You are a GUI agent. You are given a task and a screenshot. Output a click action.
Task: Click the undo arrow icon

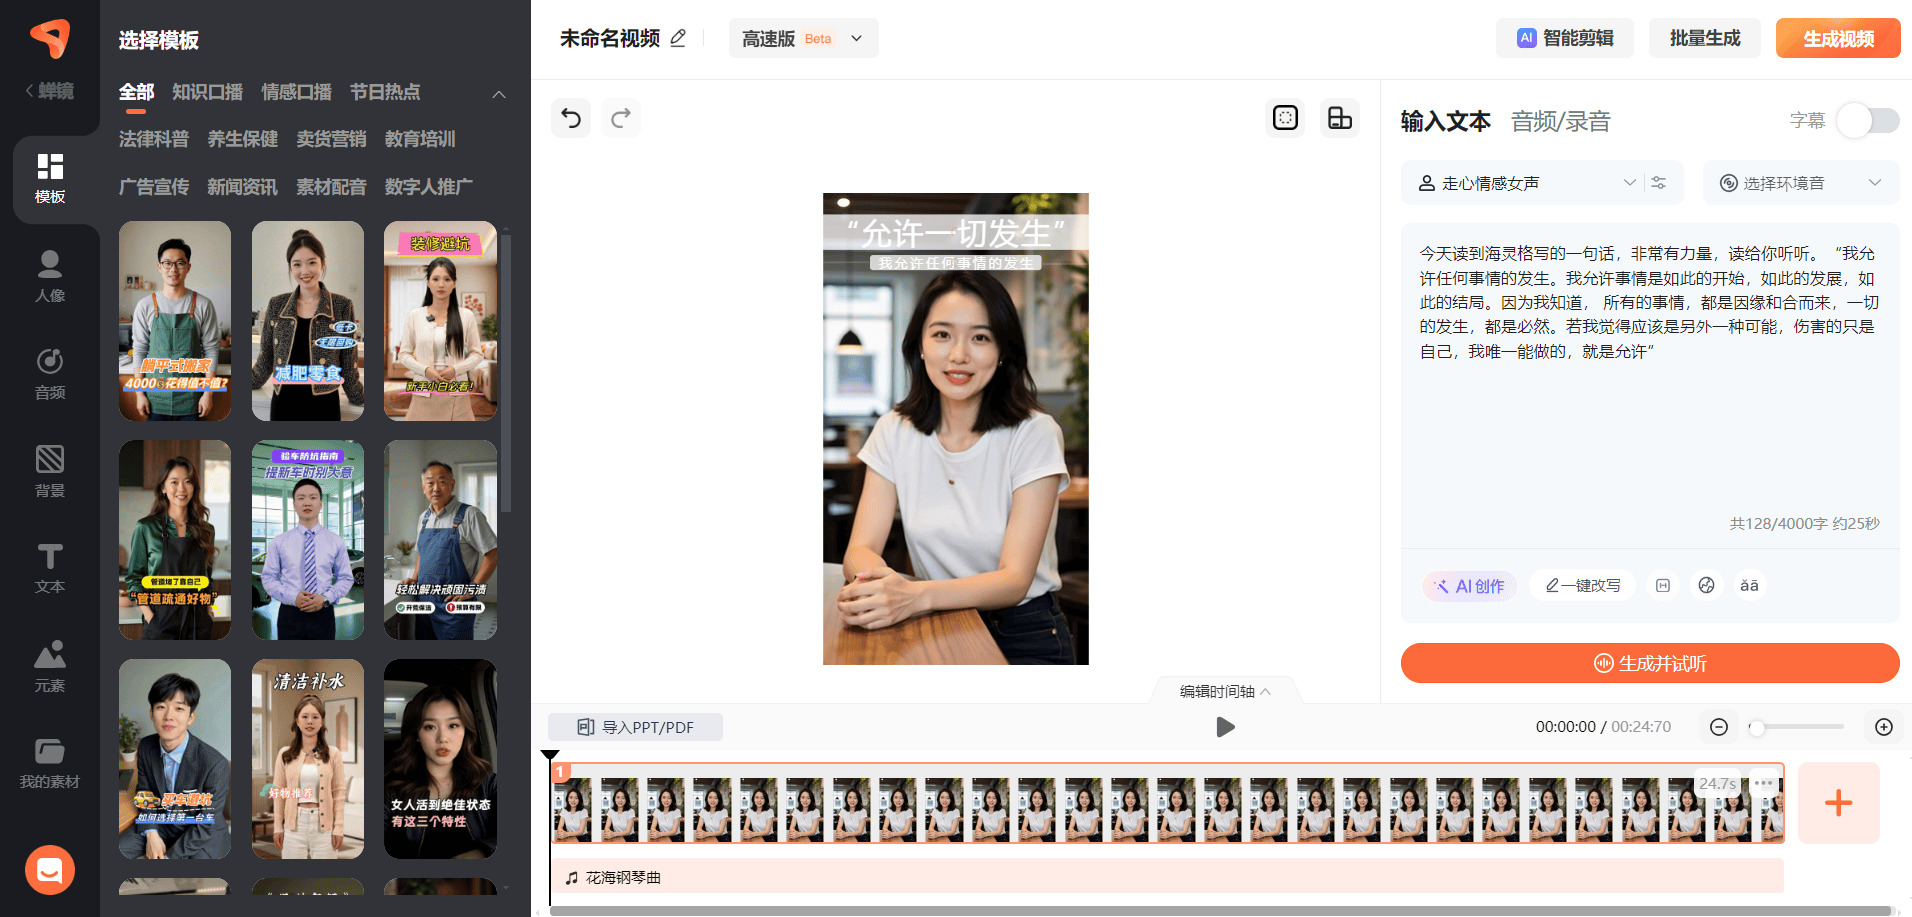click(x=571, y=119)
